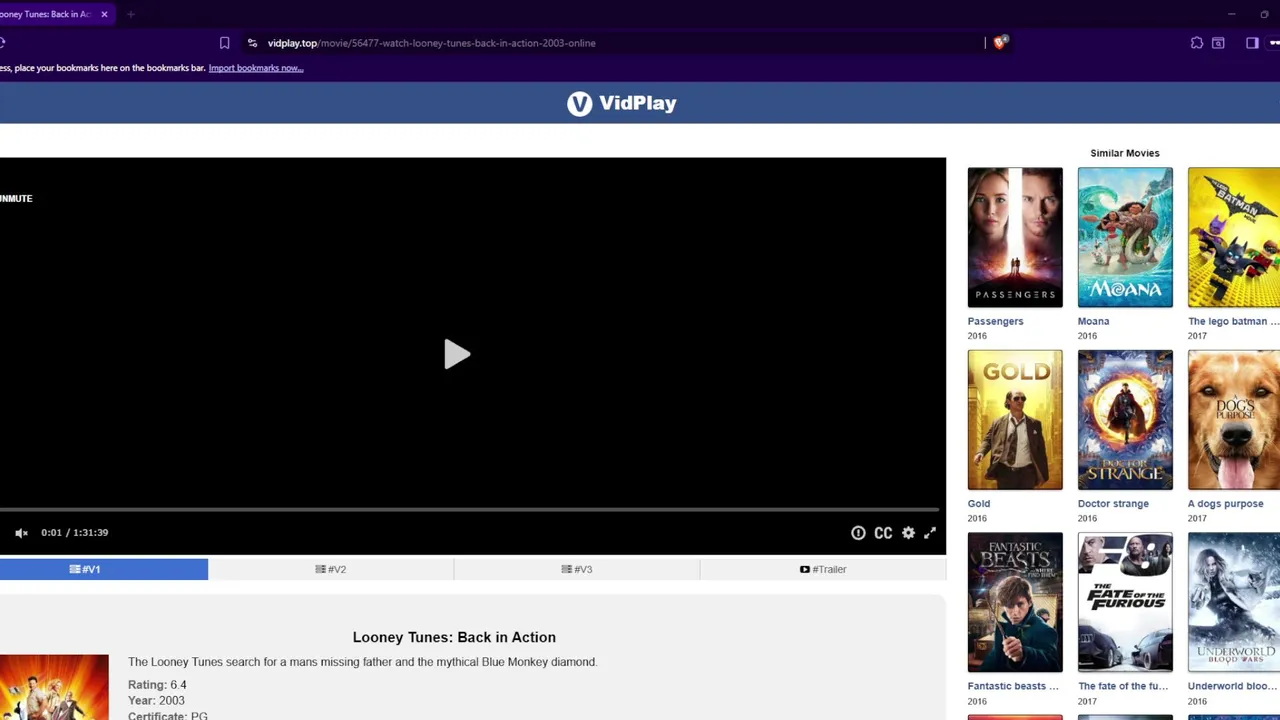
Task: Click the Gold title link
Action: (x=978, y=504)
